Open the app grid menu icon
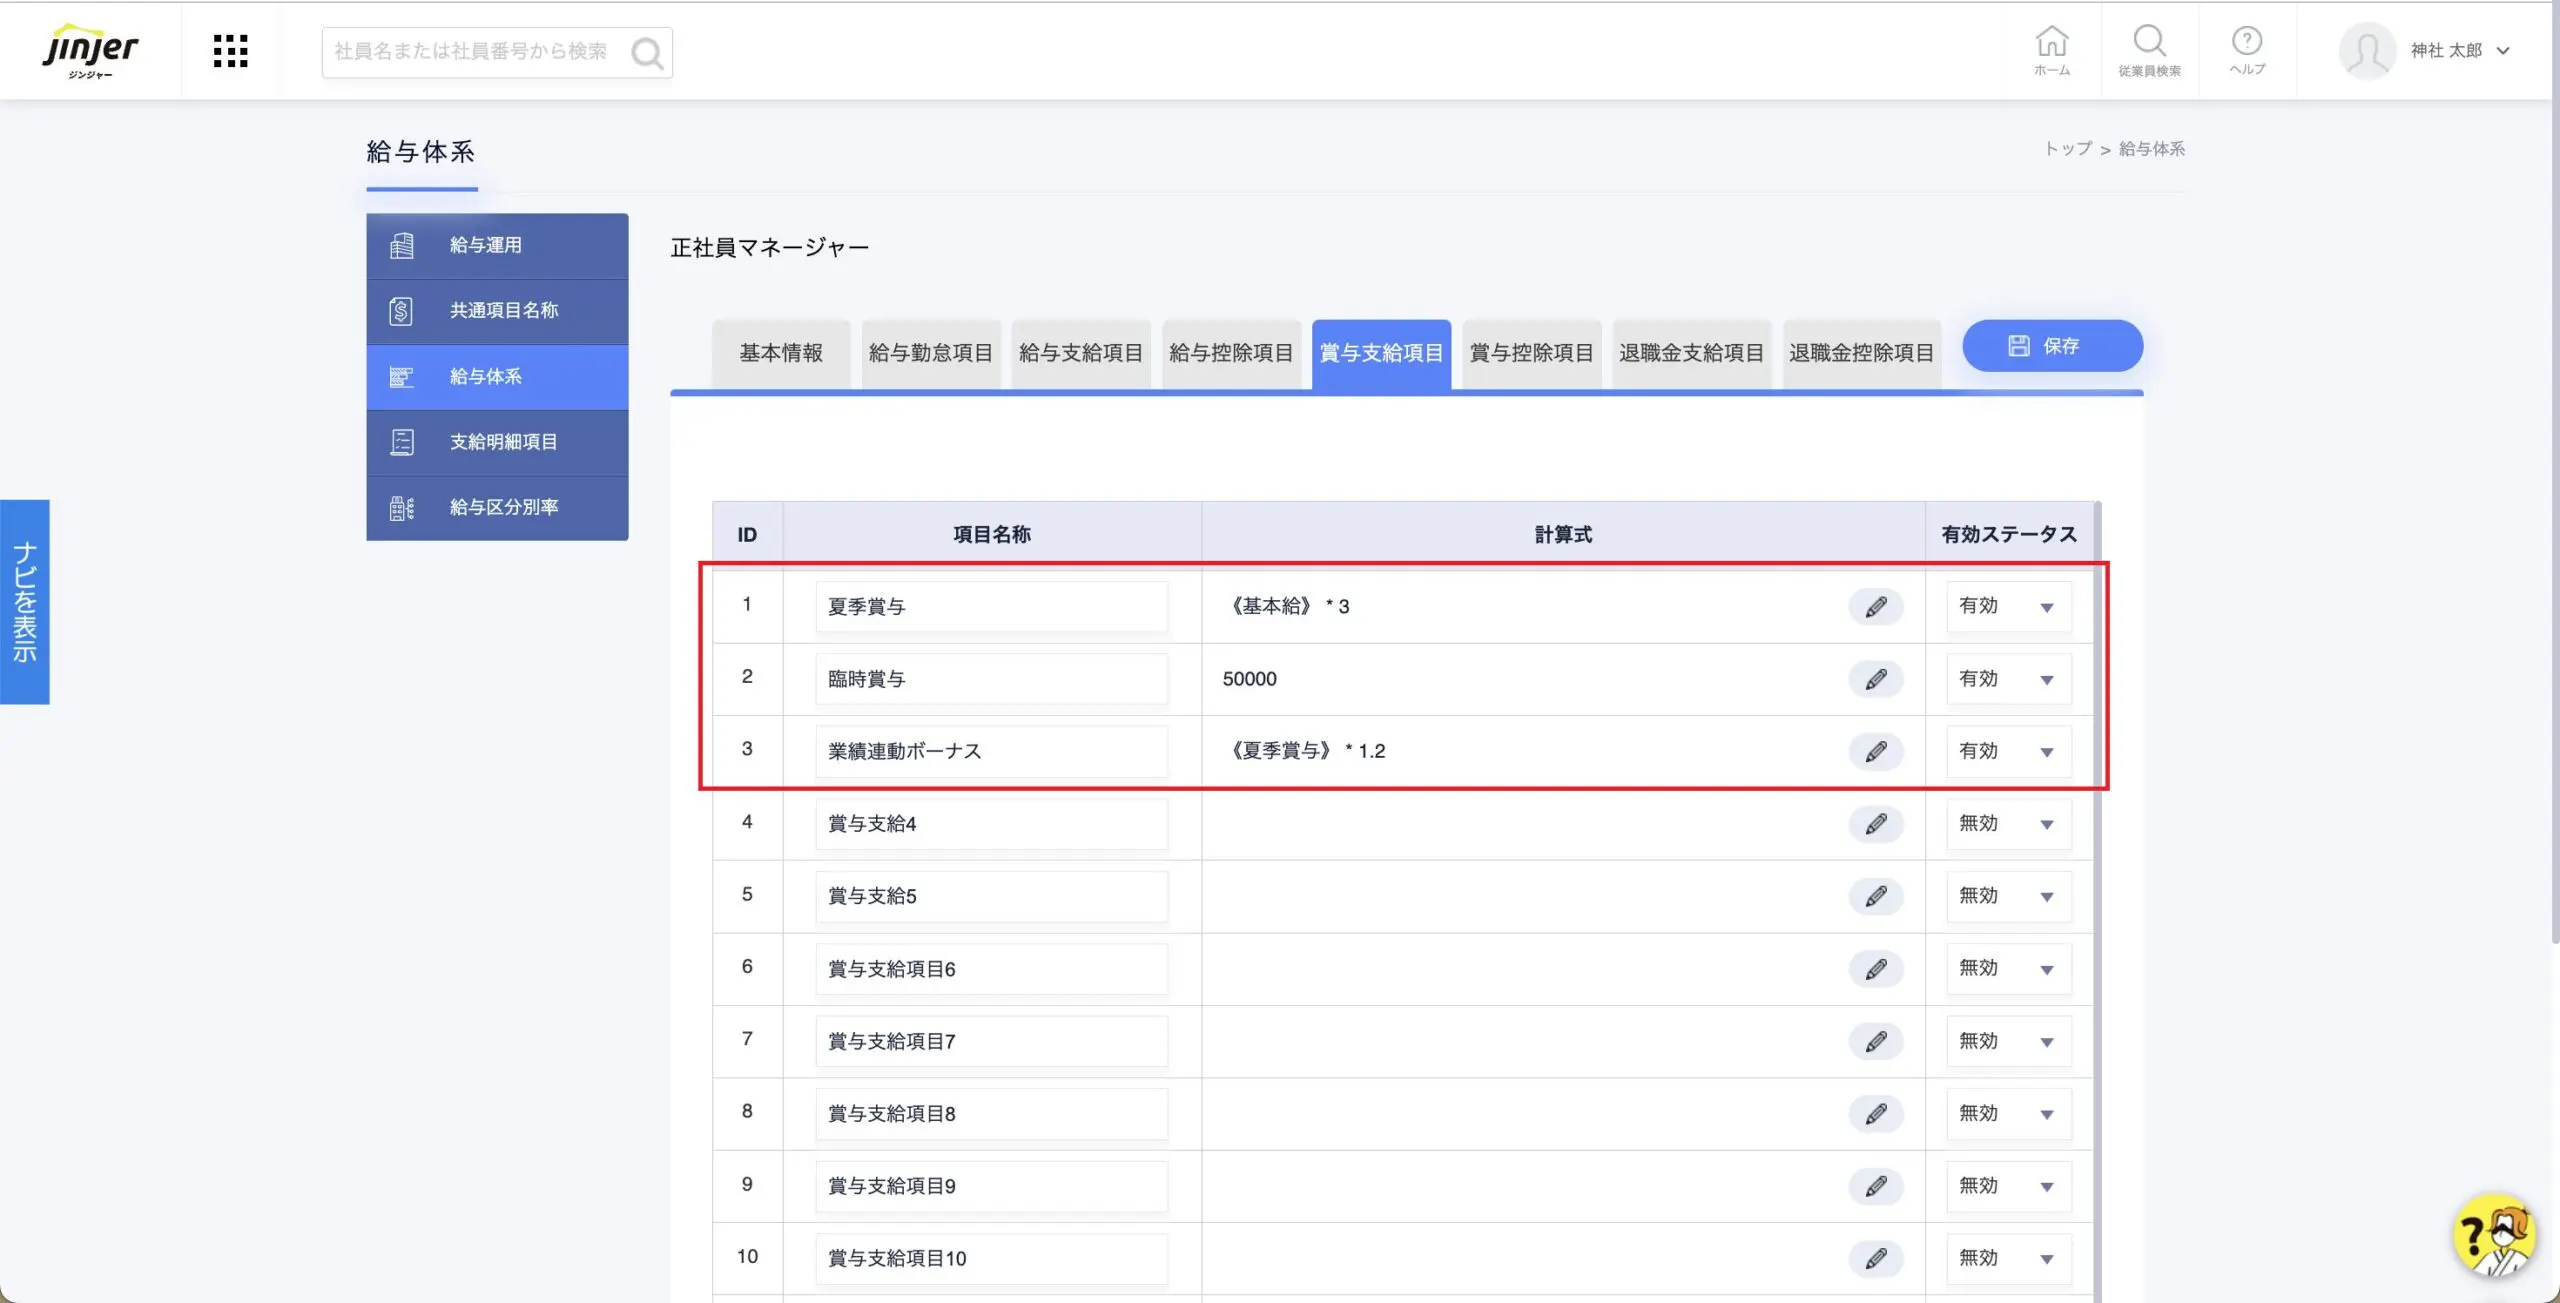Screen dimensions: 2560x1303 pos(230,51)
